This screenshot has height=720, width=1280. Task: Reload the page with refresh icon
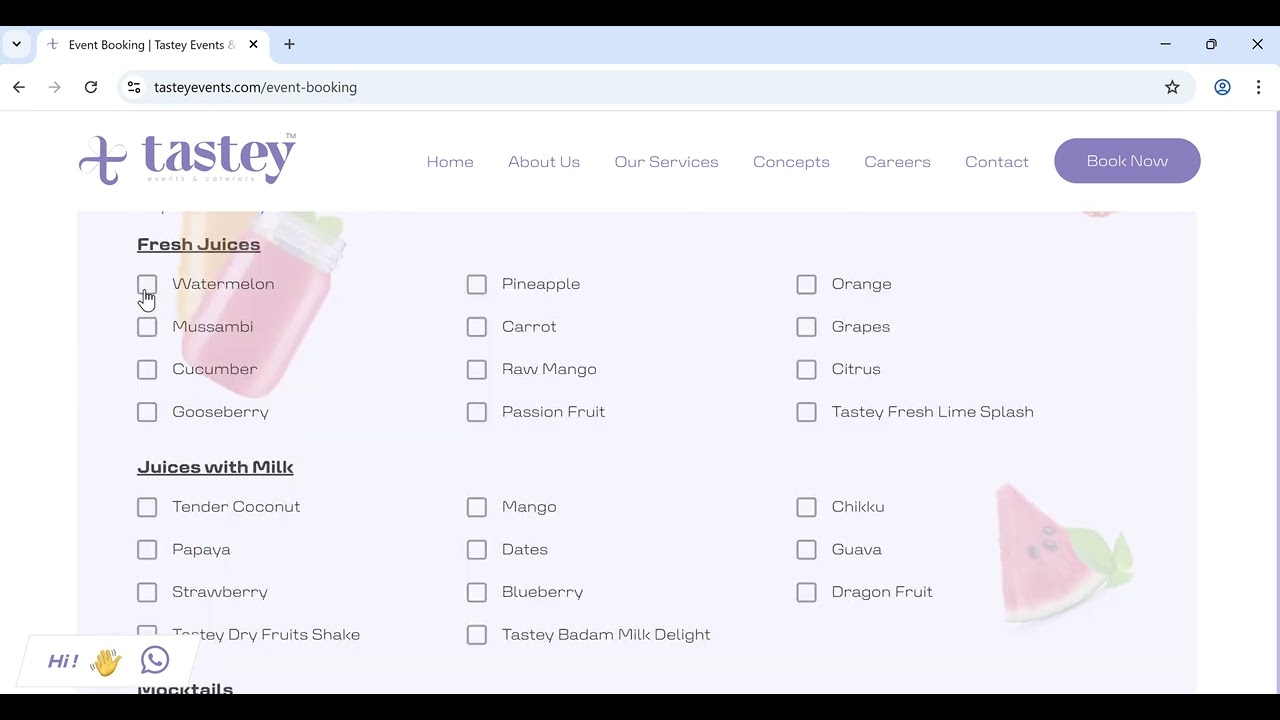pos(91,87)
